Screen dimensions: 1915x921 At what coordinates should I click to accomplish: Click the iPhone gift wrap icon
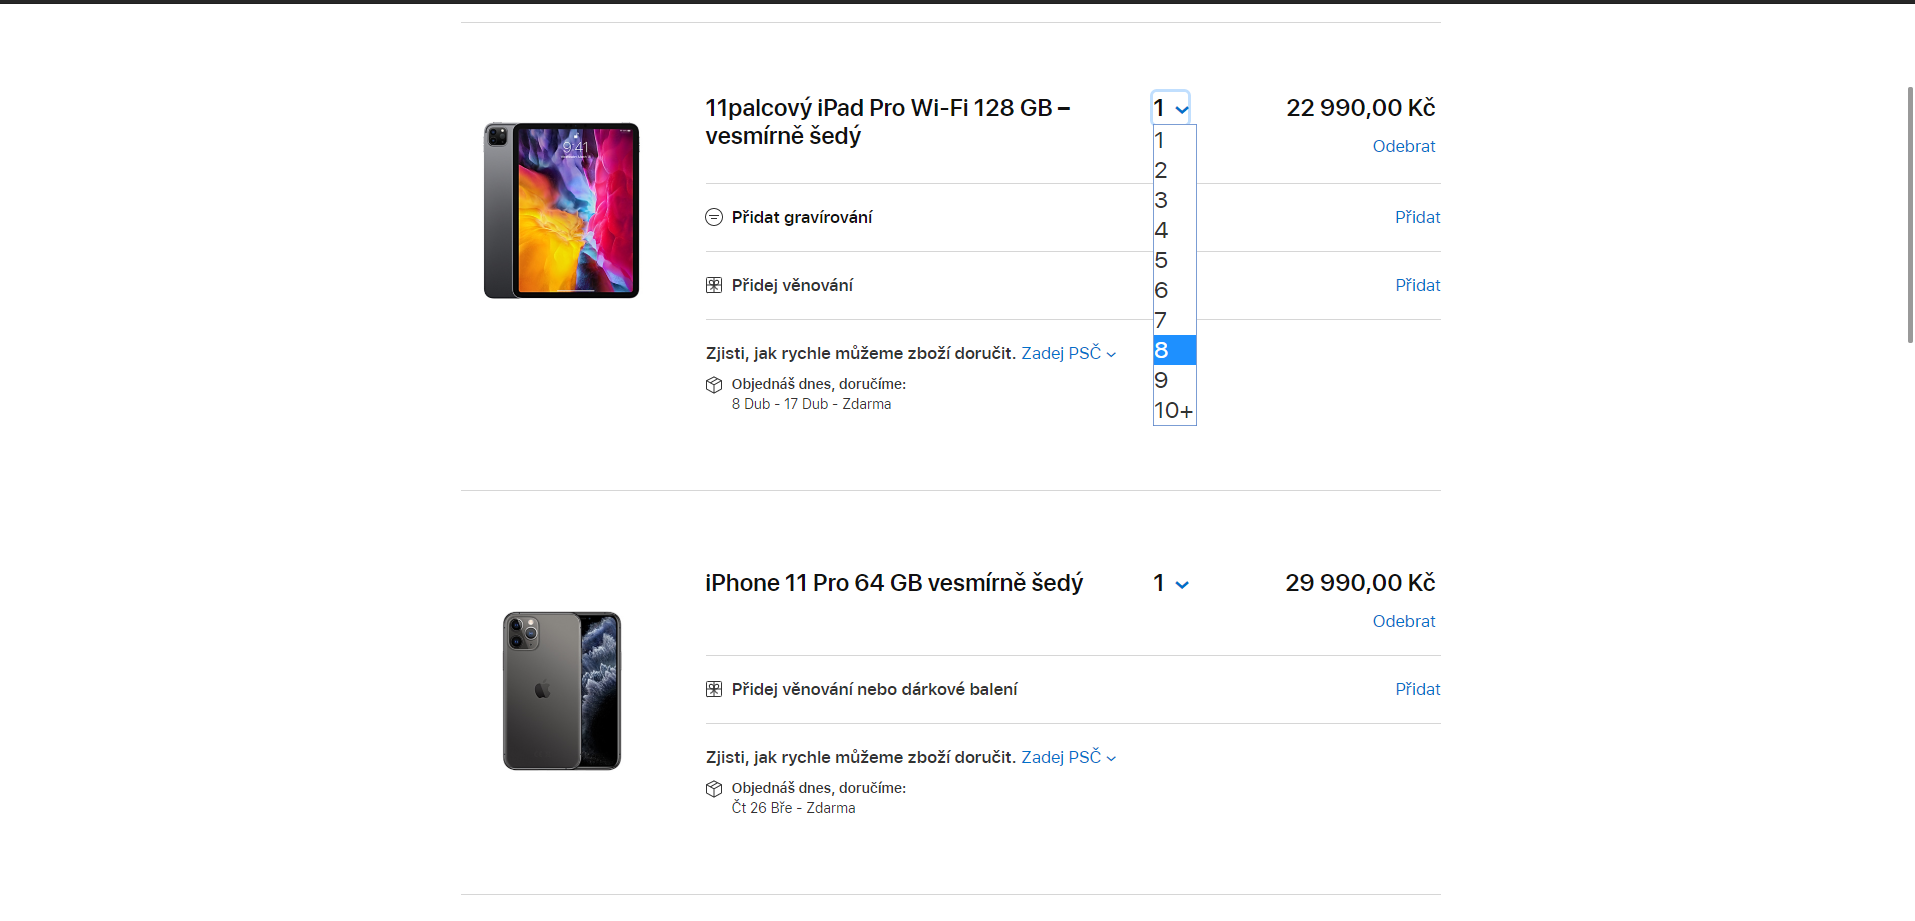coord(714,689)
